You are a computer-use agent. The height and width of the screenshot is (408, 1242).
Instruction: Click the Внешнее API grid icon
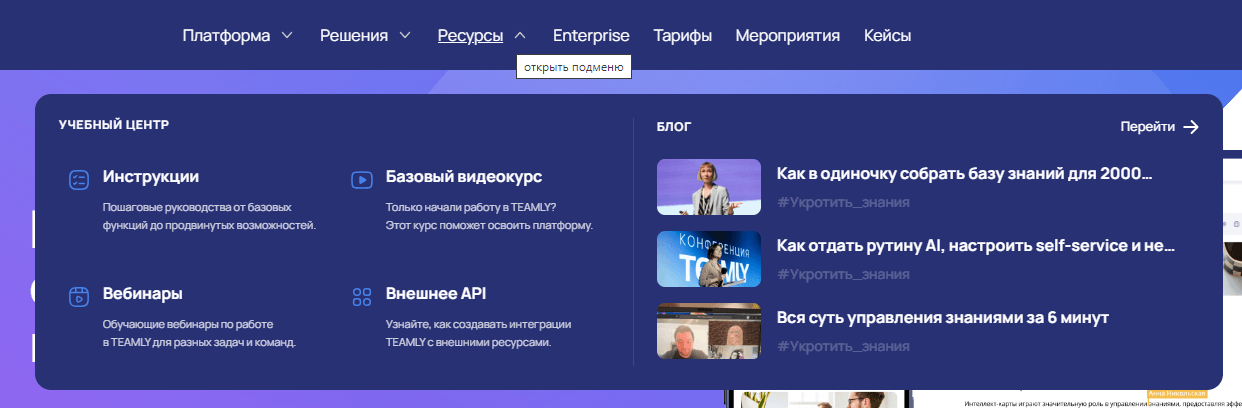pyautogui.click(x=362, y=297)
